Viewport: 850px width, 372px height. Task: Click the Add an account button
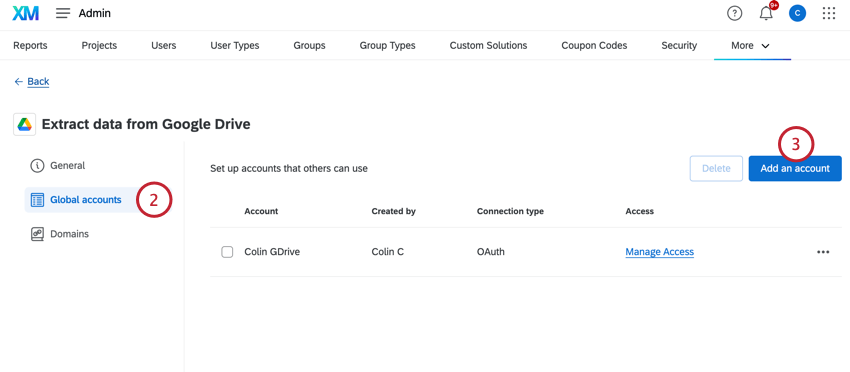pyautogui.click(x=795, y=169)
